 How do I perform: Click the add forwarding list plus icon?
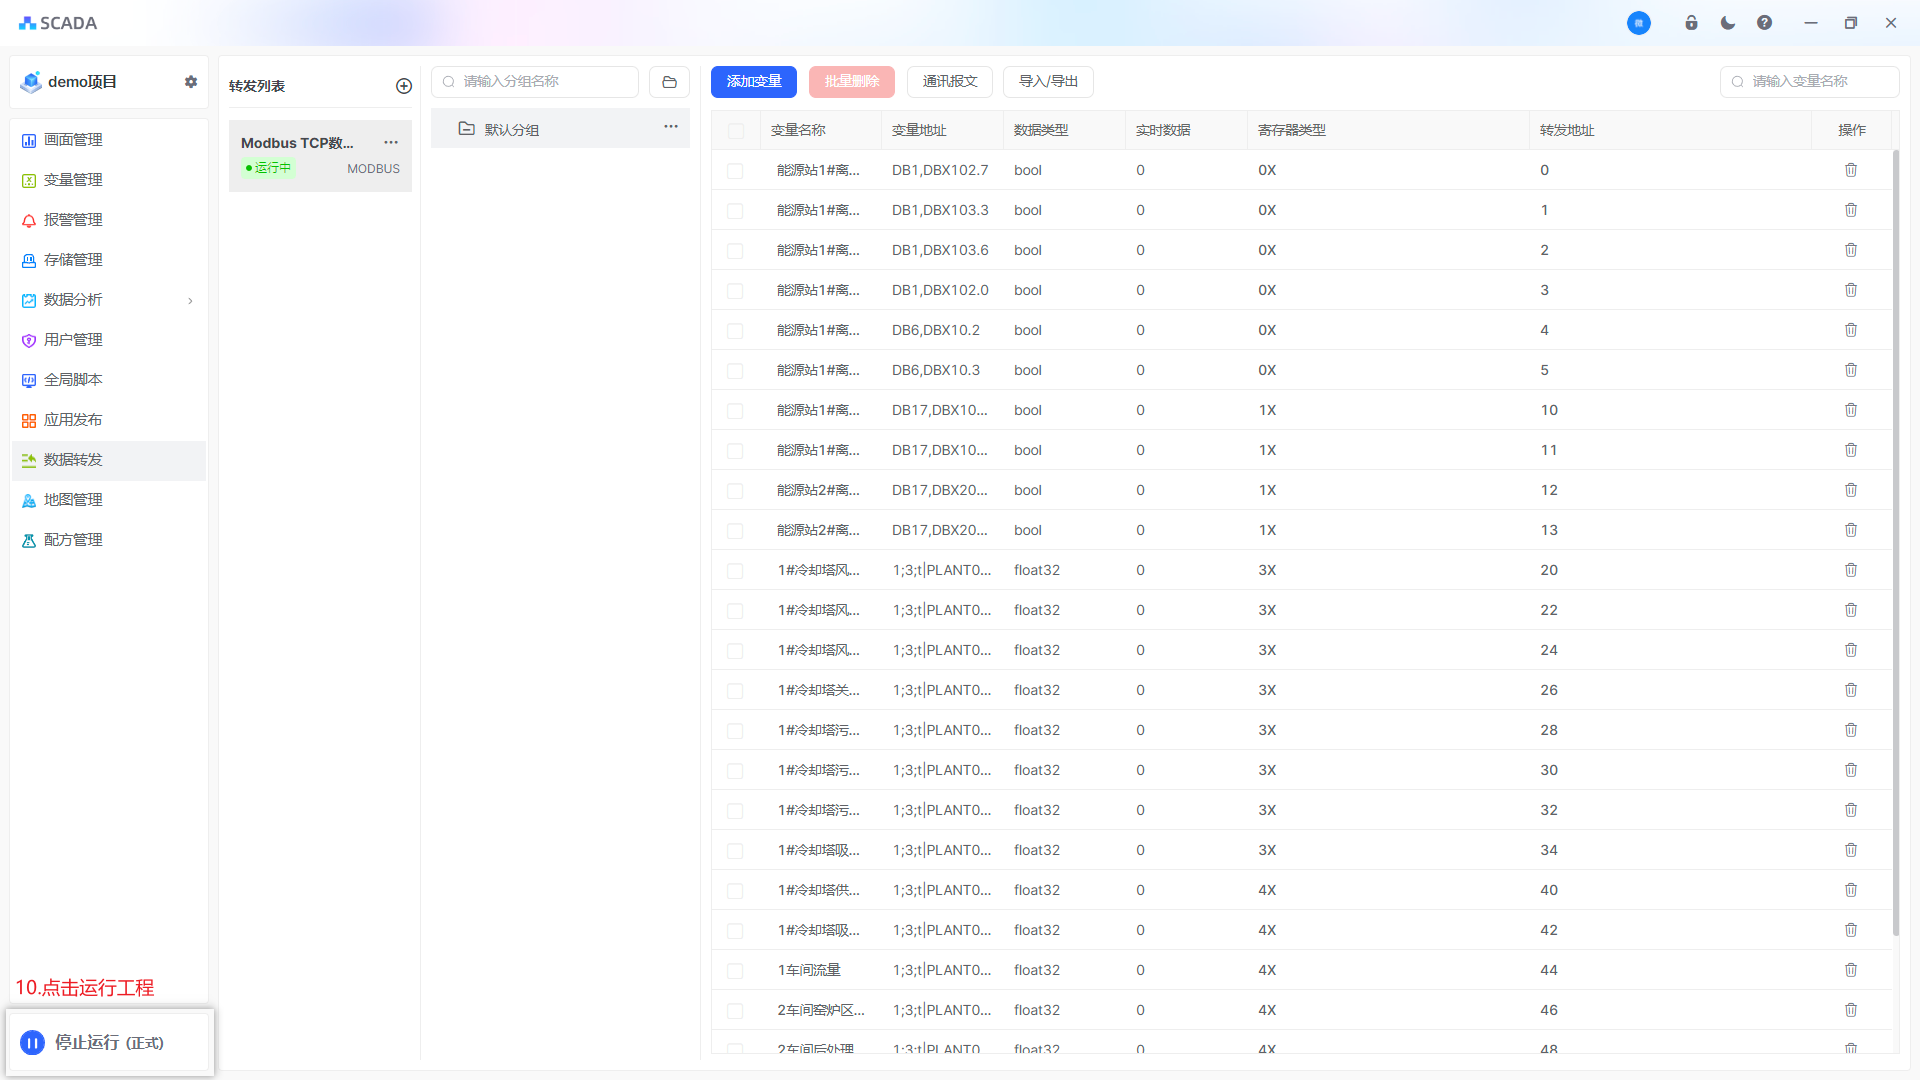pos(404,86)
